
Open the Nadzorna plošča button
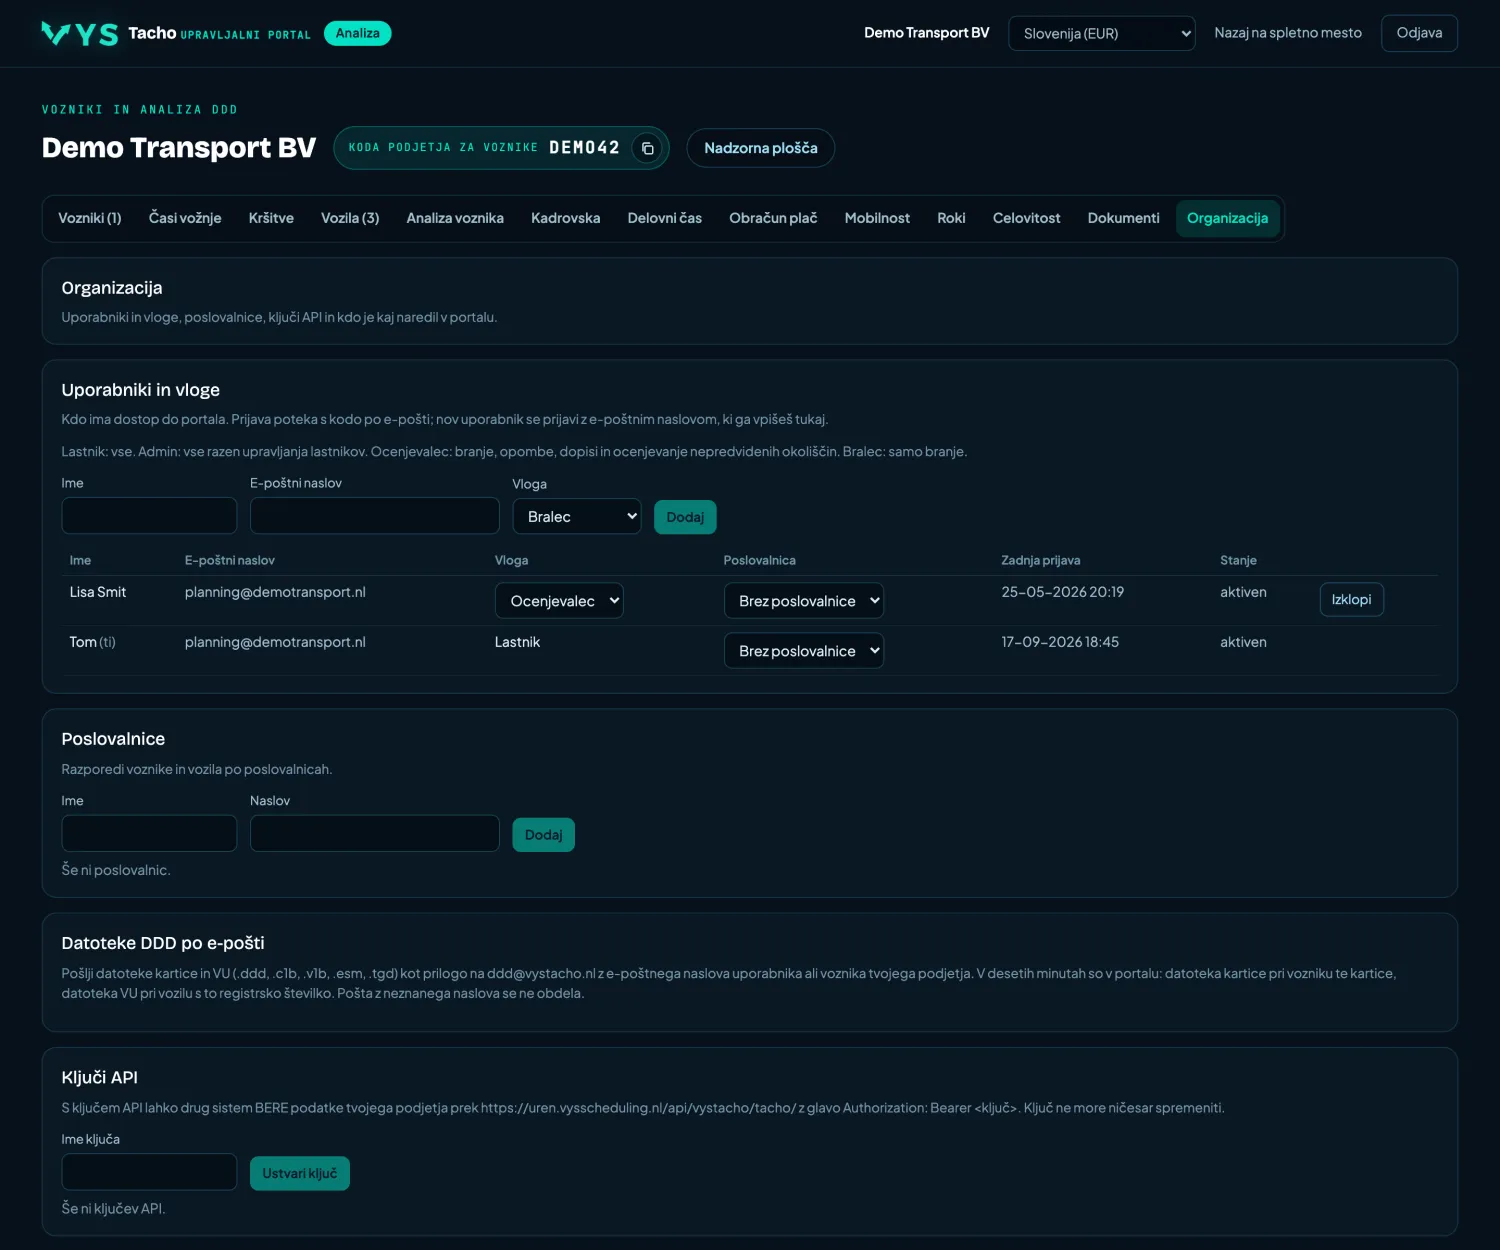[x=760, y=148]
